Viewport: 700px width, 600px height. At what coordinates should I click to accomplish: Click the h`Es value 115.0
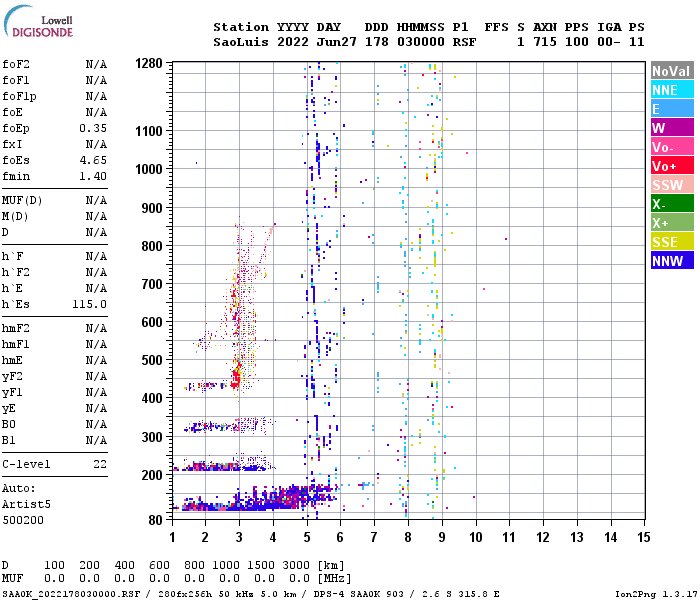90,304
